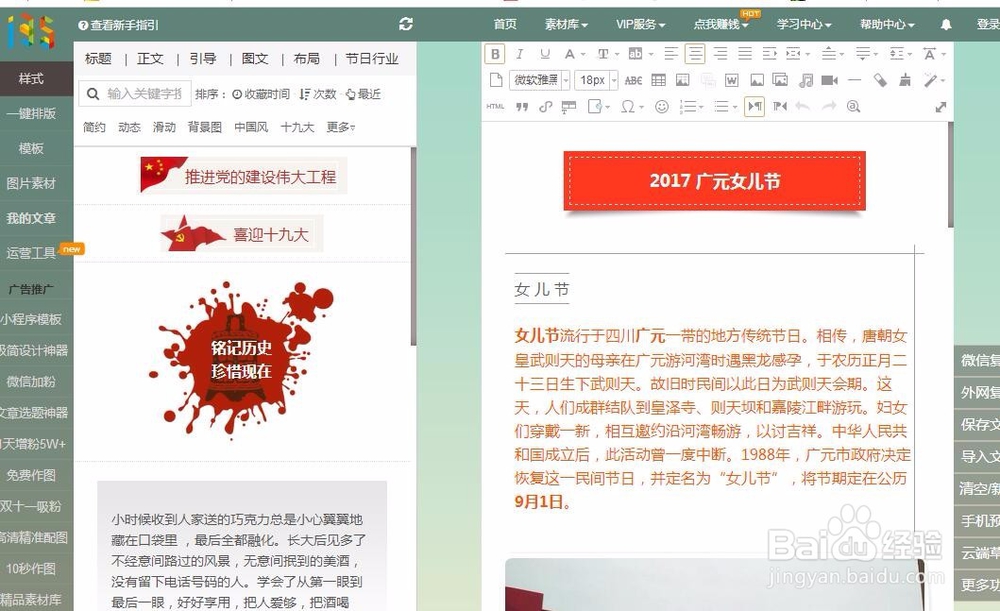The width and height of the screenshot is (1000, 611).
Task: Filter styles by 中国风 tag
Action: pyautogui.click(x=251, y=127)
